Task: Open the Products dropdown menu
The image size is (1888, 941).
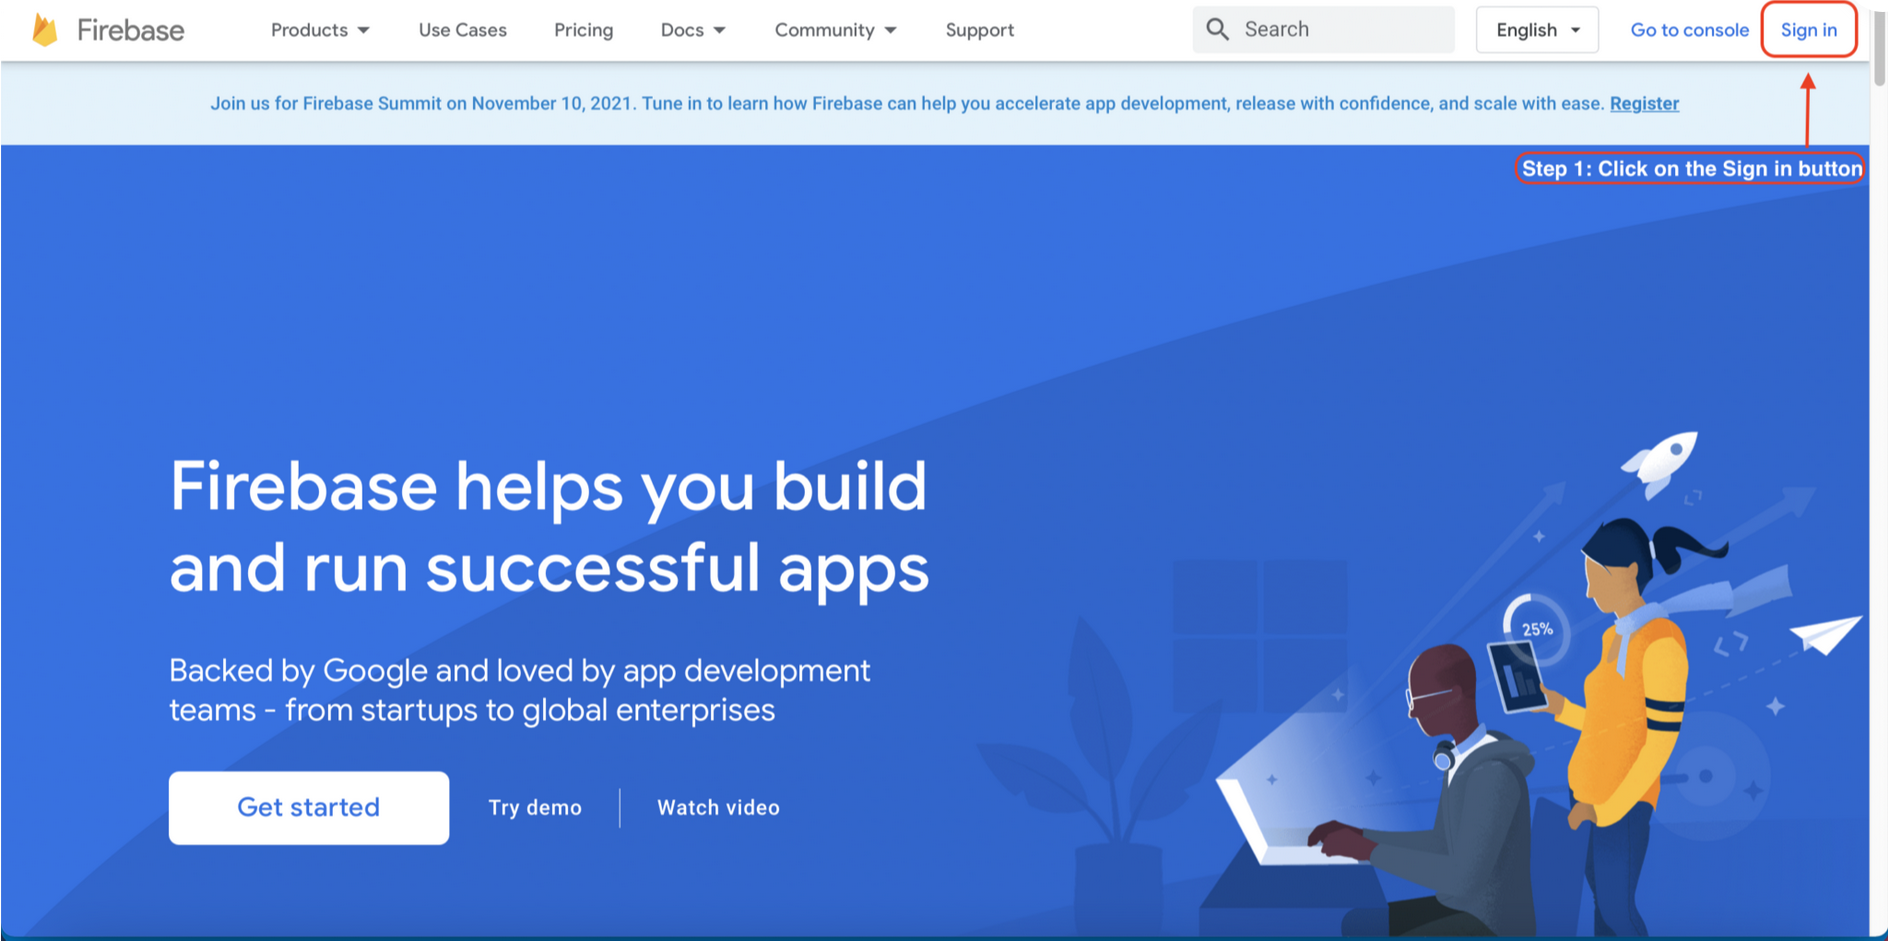Action: coord(320,30)
